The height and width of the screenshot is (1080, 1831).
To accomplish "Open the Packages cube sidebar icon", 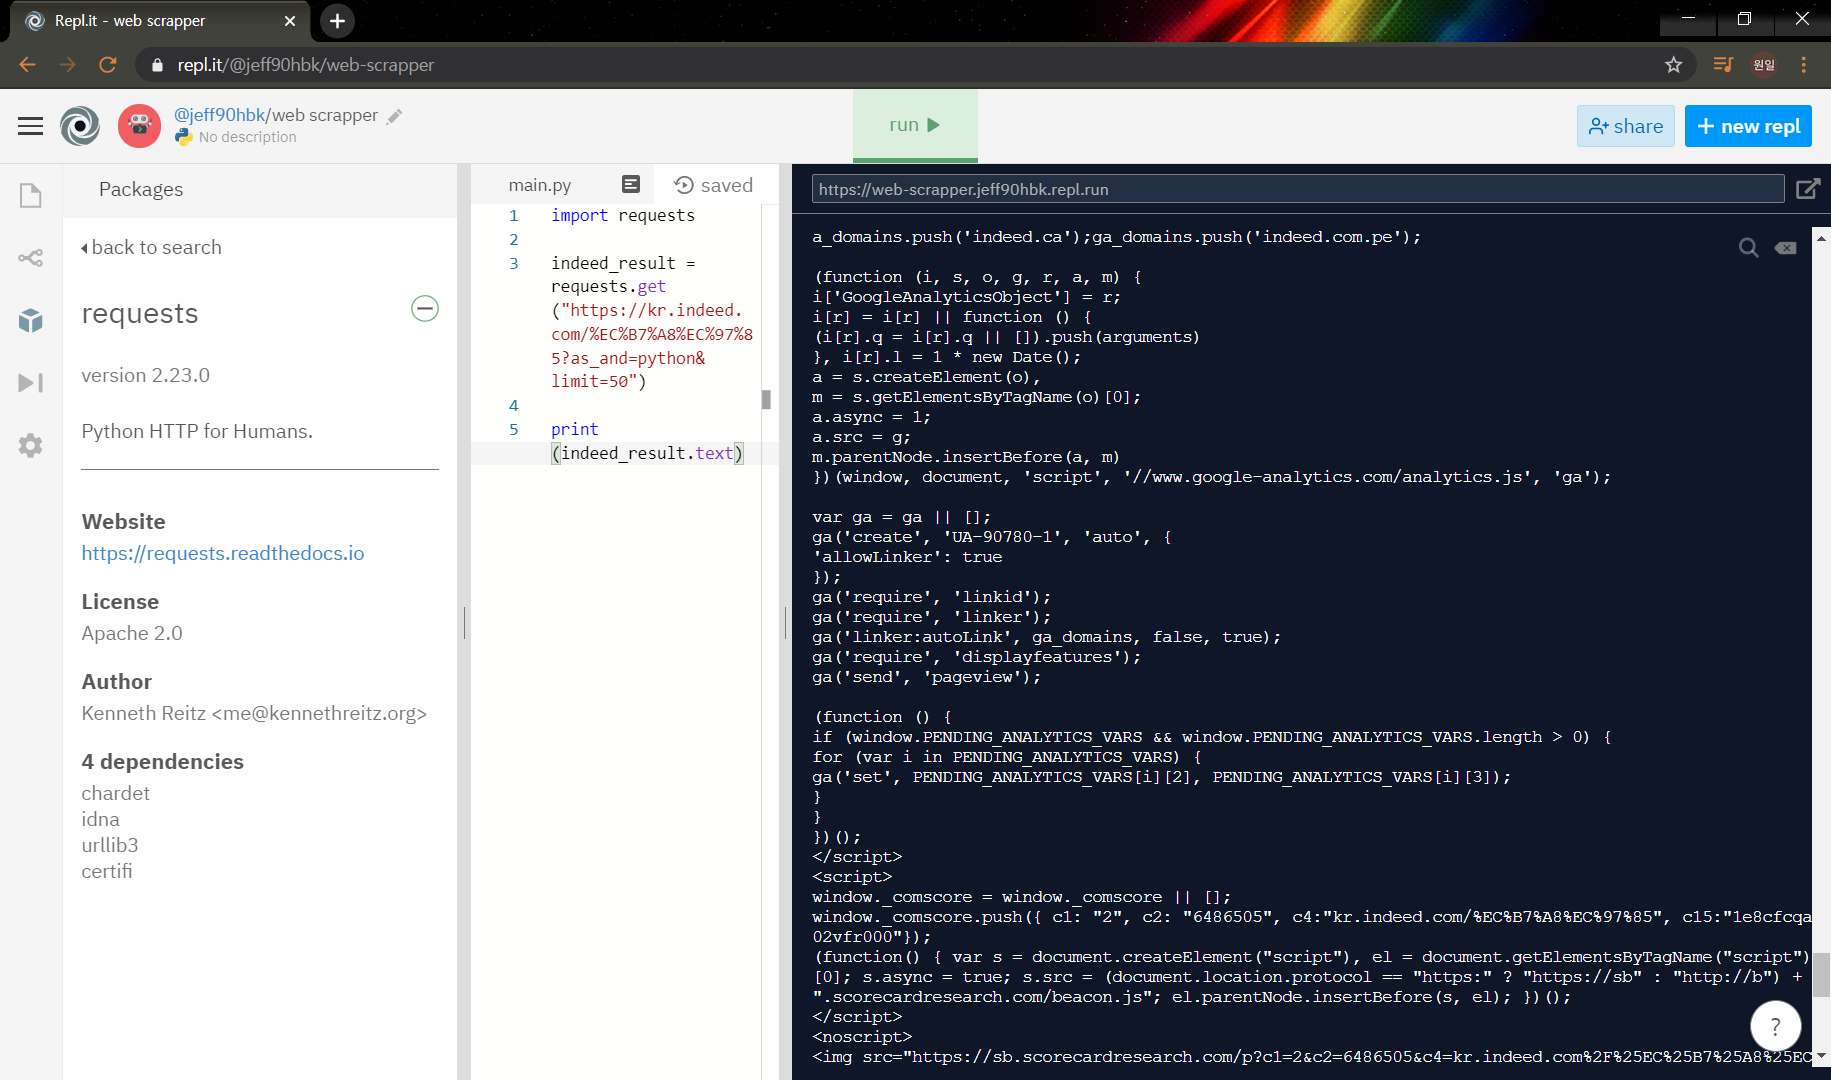I will [31, 320].
